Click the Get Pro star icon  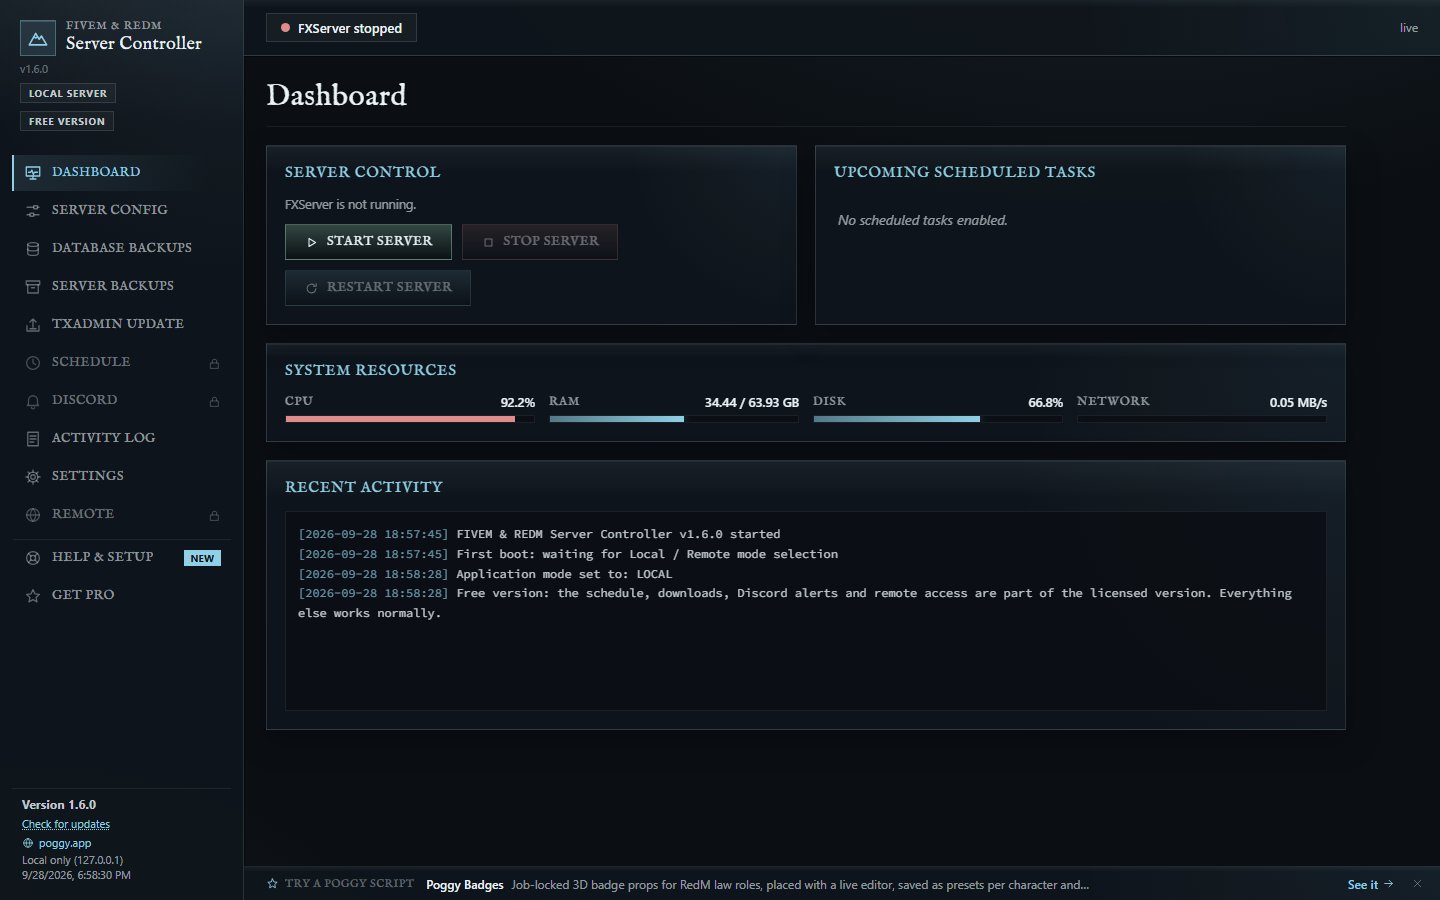[33, 595]
